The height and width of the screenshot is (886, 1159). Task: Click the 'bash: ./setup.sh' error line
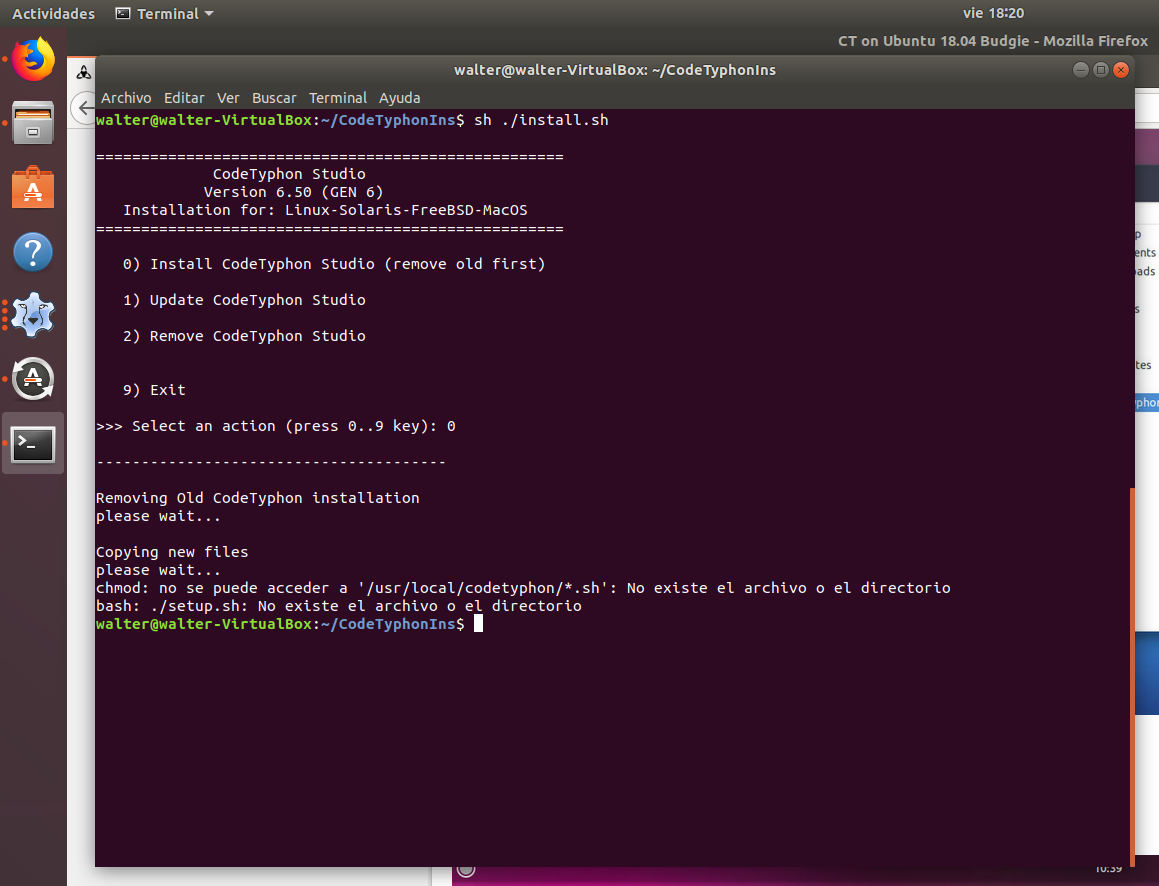[339, 606]
